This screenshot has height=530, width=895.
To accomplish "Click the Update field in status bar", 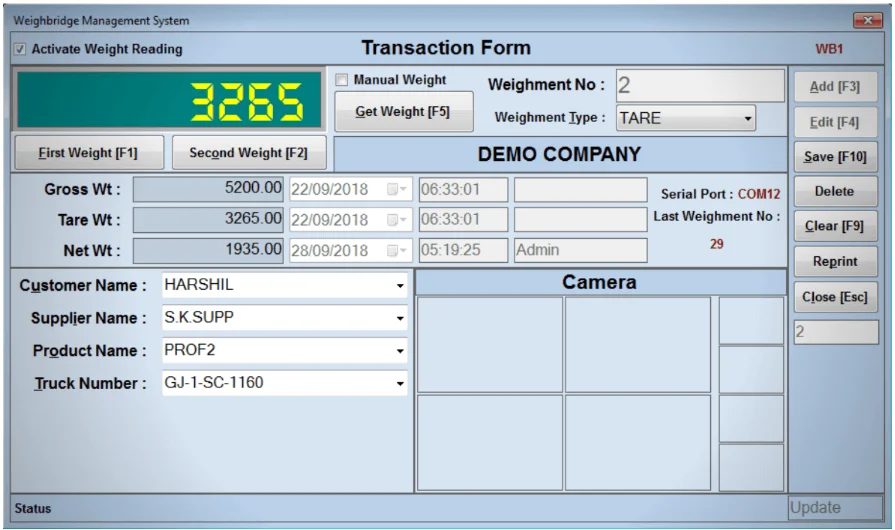I will click(835, 508).
